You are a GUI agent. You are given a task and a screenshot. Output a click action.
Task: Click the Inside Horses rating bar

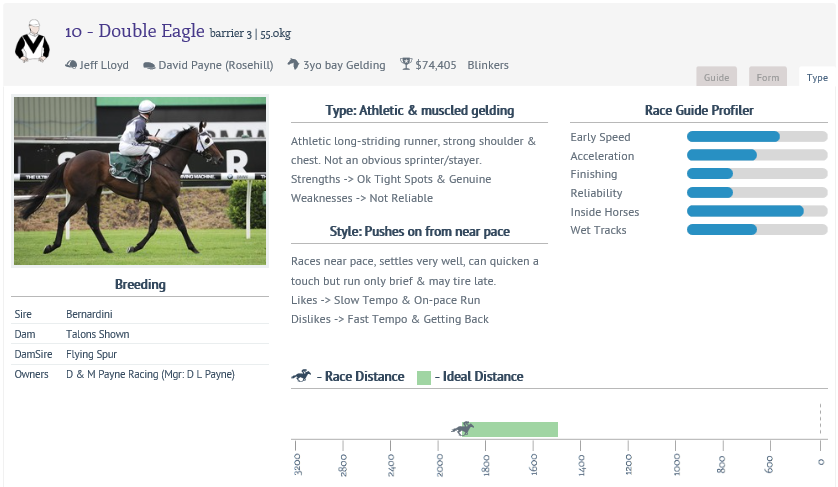756,211
